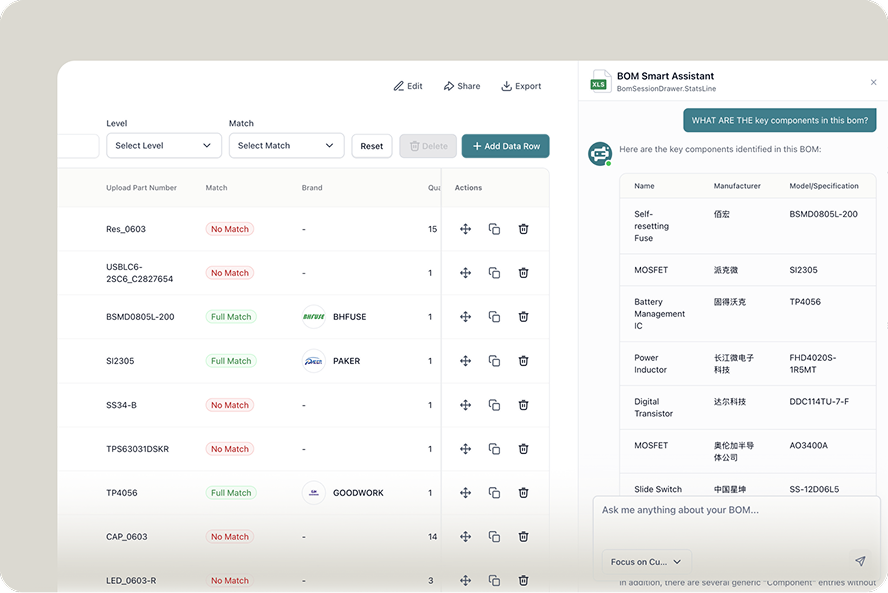Click the Full Match badge for TP4056
This screenshot has height=593, width=888.
pyautogui.click(x=231, y=493)
